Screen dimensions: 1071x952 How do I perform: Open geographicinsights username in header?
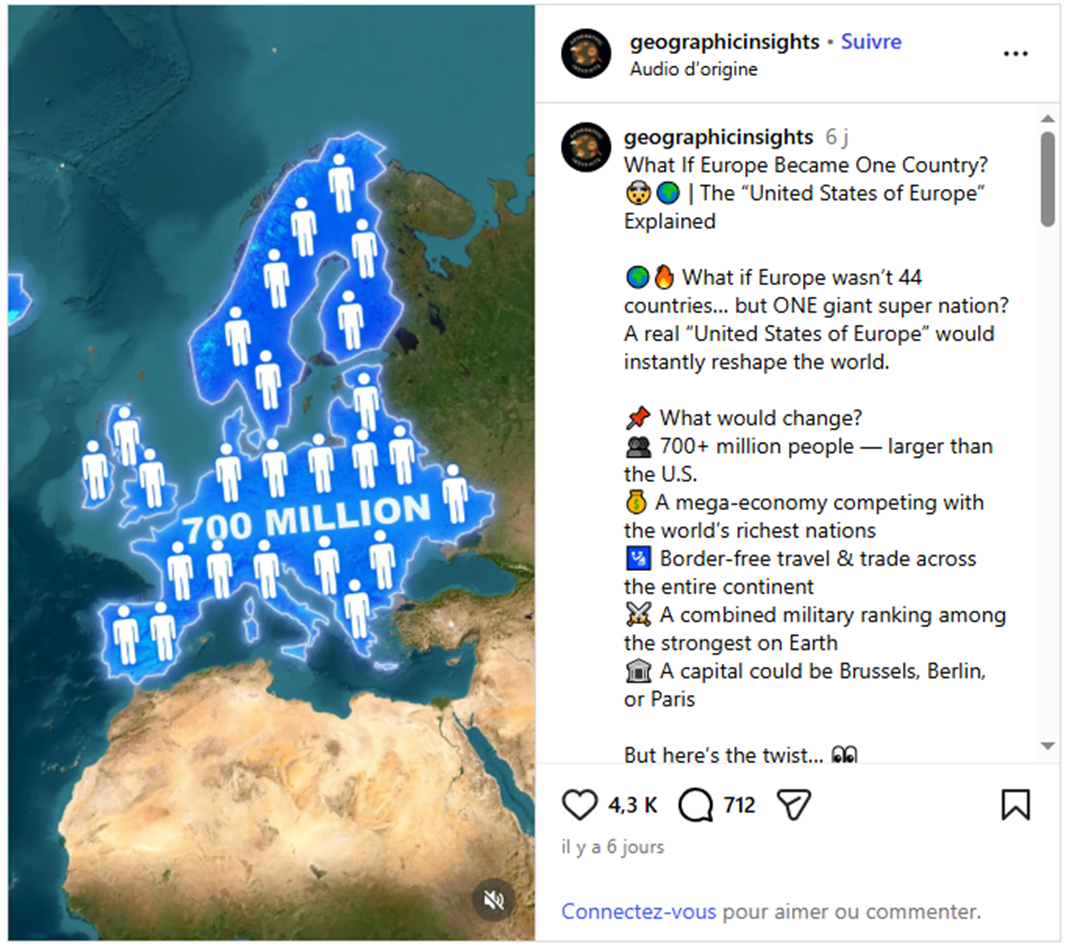(724, 42)
